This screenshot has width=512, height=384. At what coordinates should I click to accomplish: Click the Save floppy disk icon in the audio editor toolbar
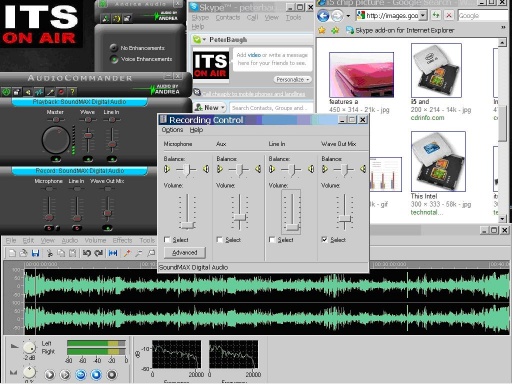[x=35, y=253]
